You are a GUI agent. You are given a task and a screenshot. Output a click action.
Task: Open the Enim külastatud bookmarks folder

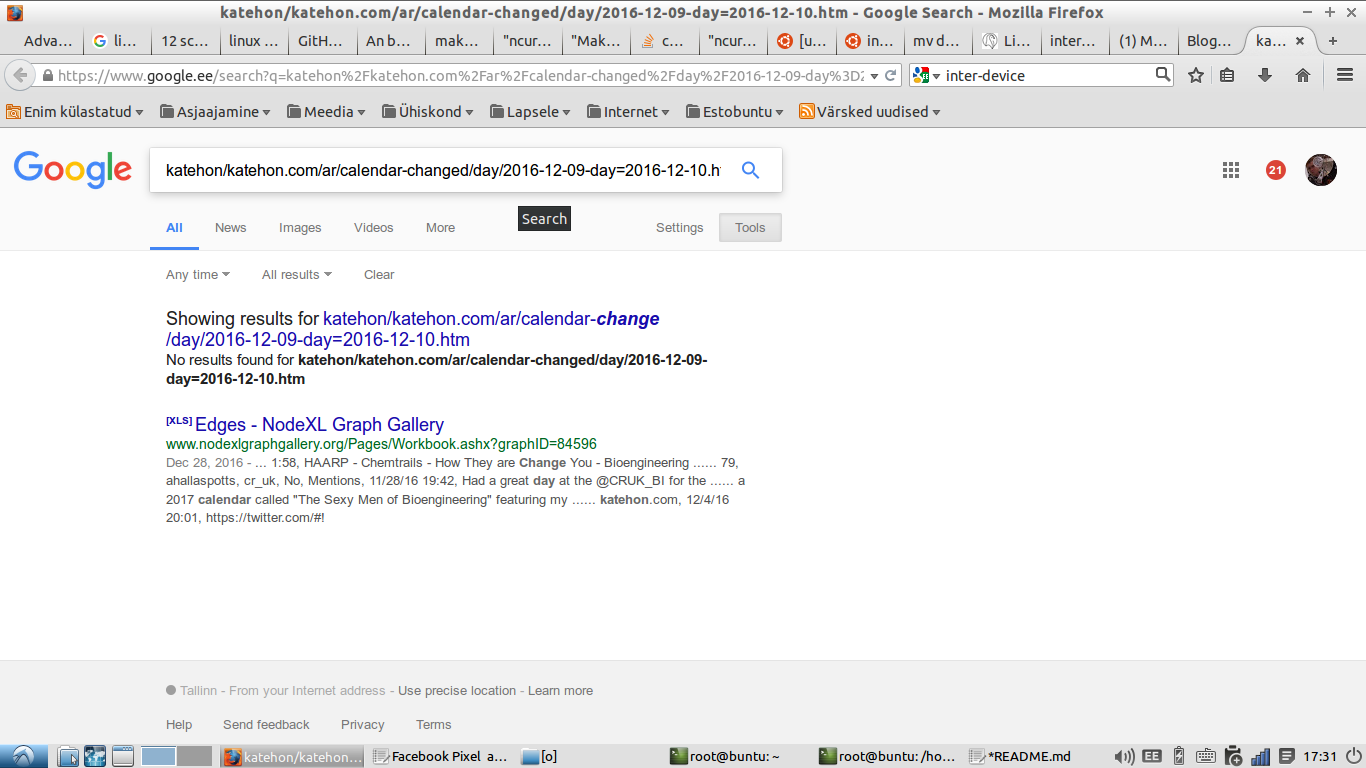tap(75, 112)
